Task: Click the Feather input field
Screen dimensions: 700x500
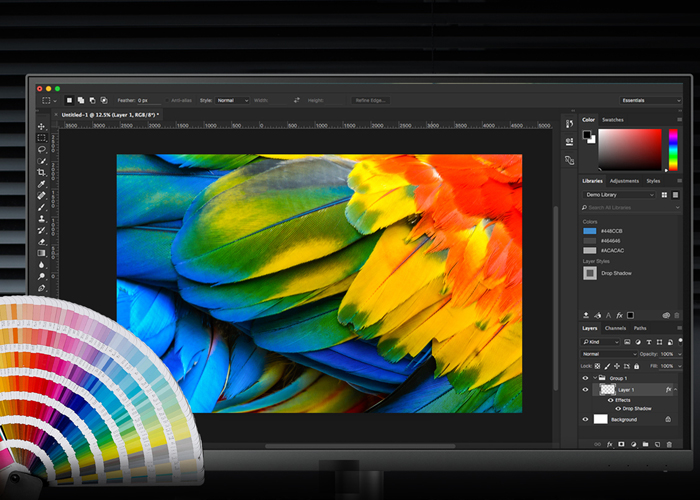Action: coord(147,100)
